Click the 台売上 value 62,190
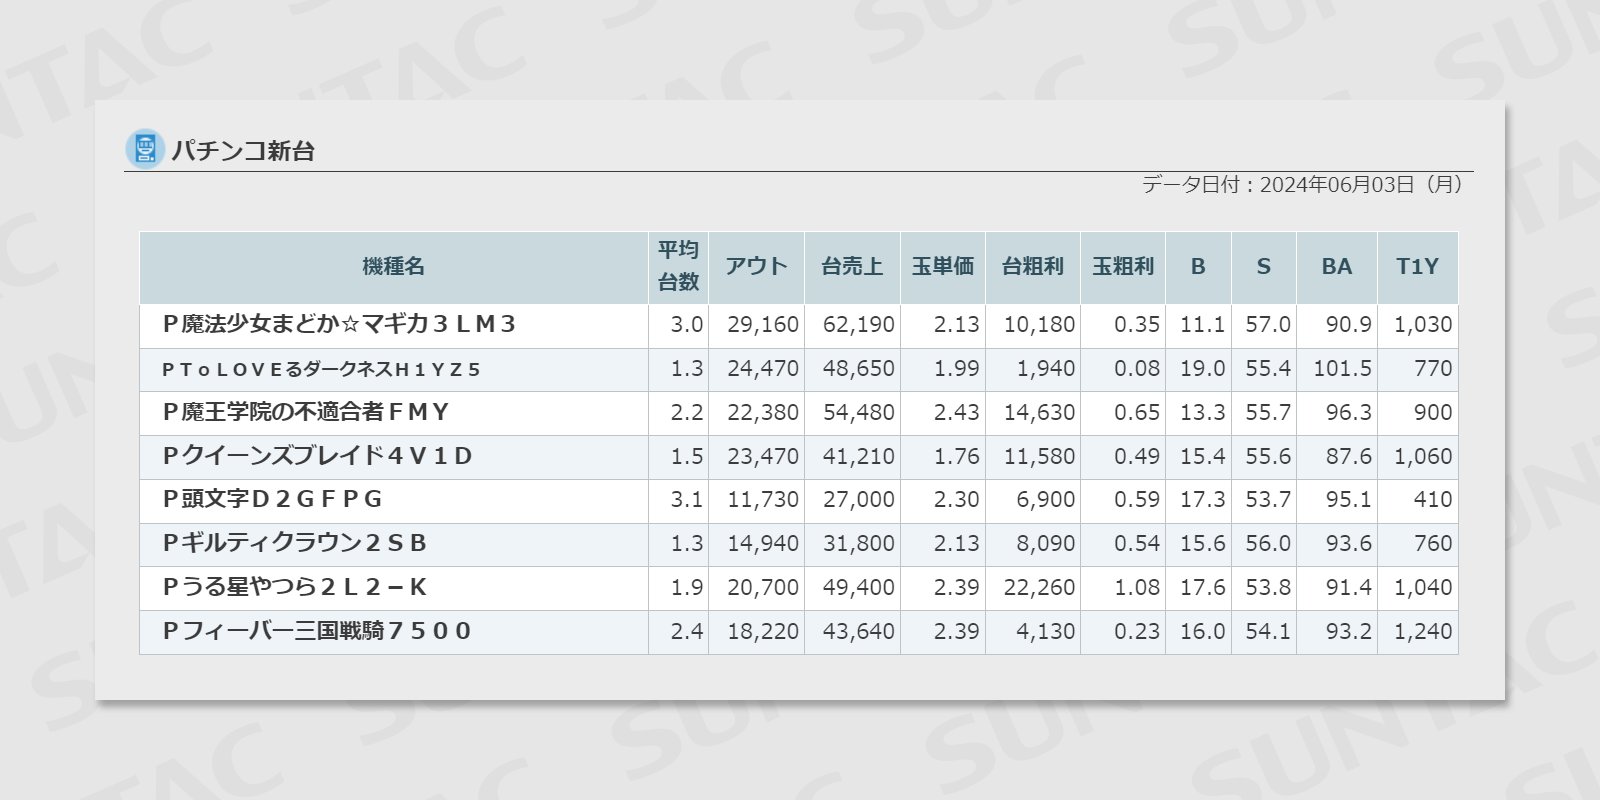1600x800 pixels. pos(859,325)
